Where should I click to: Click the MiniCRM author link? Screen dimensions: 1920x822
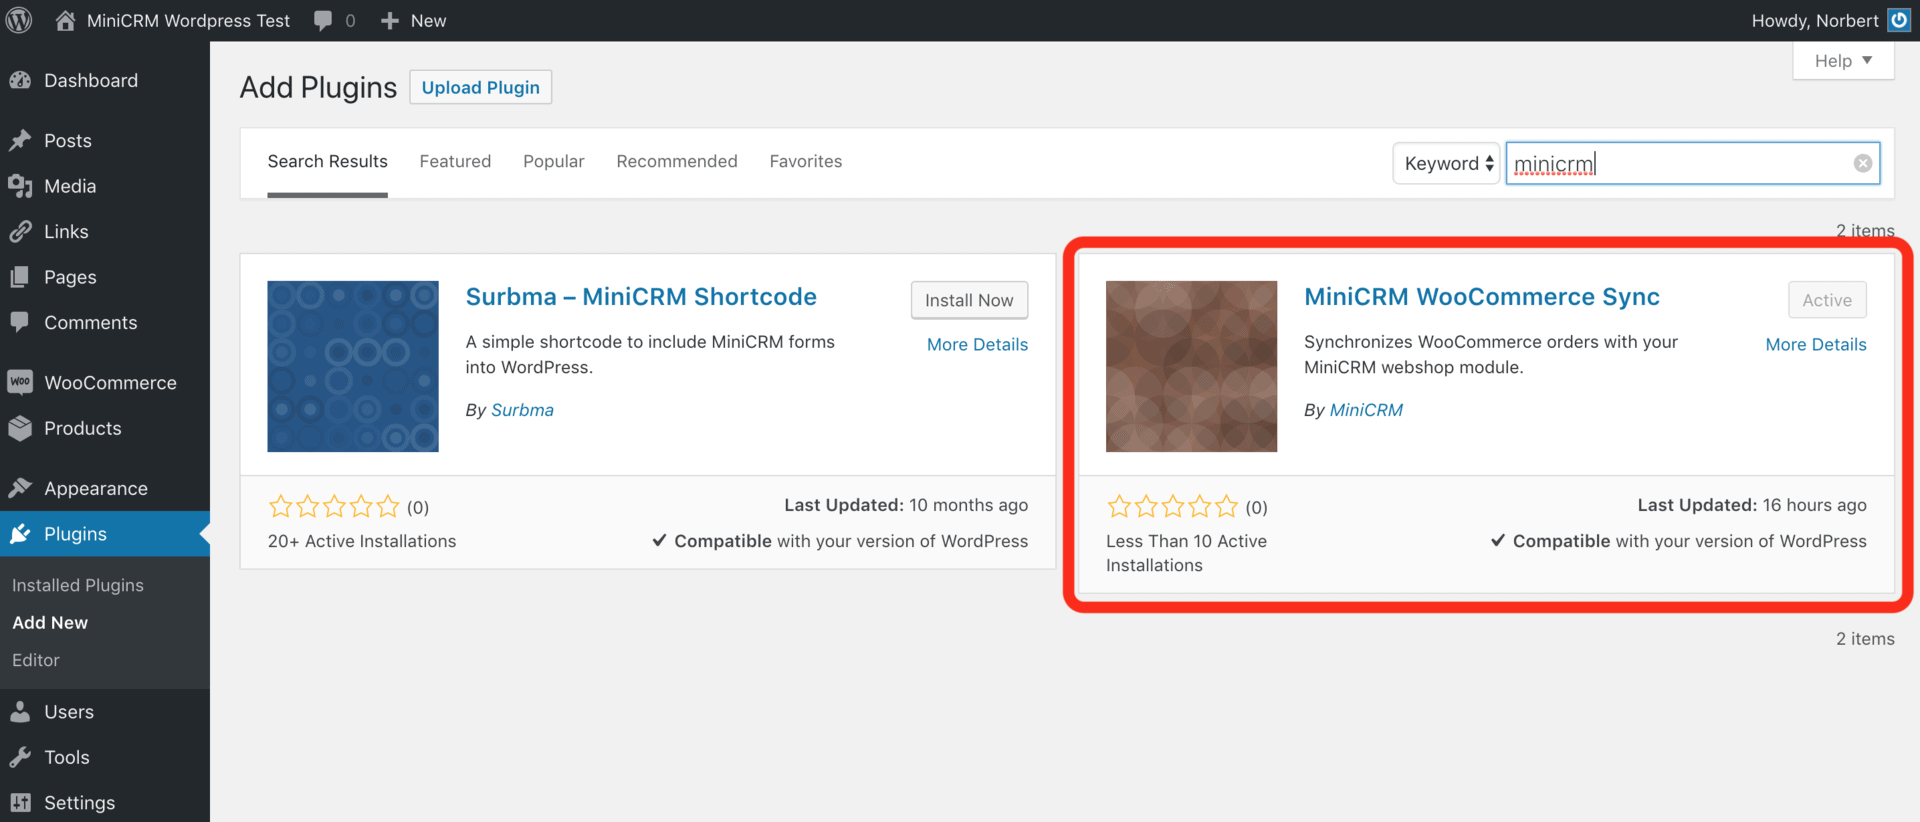(x=1366, y=410)
